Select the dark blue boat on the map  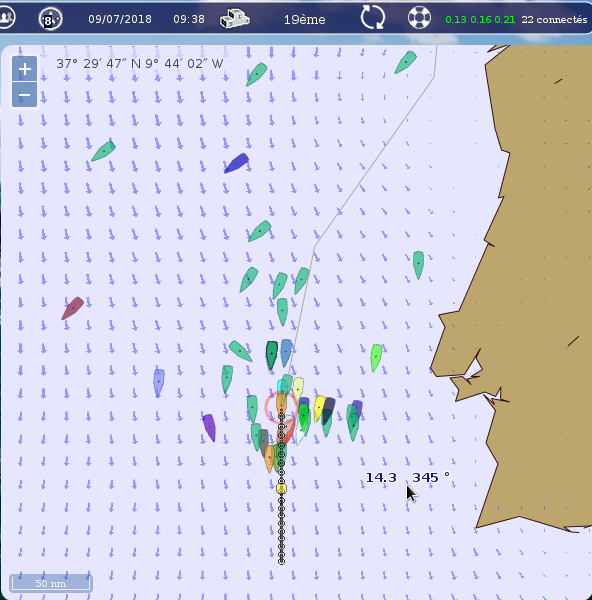point(236,163)
